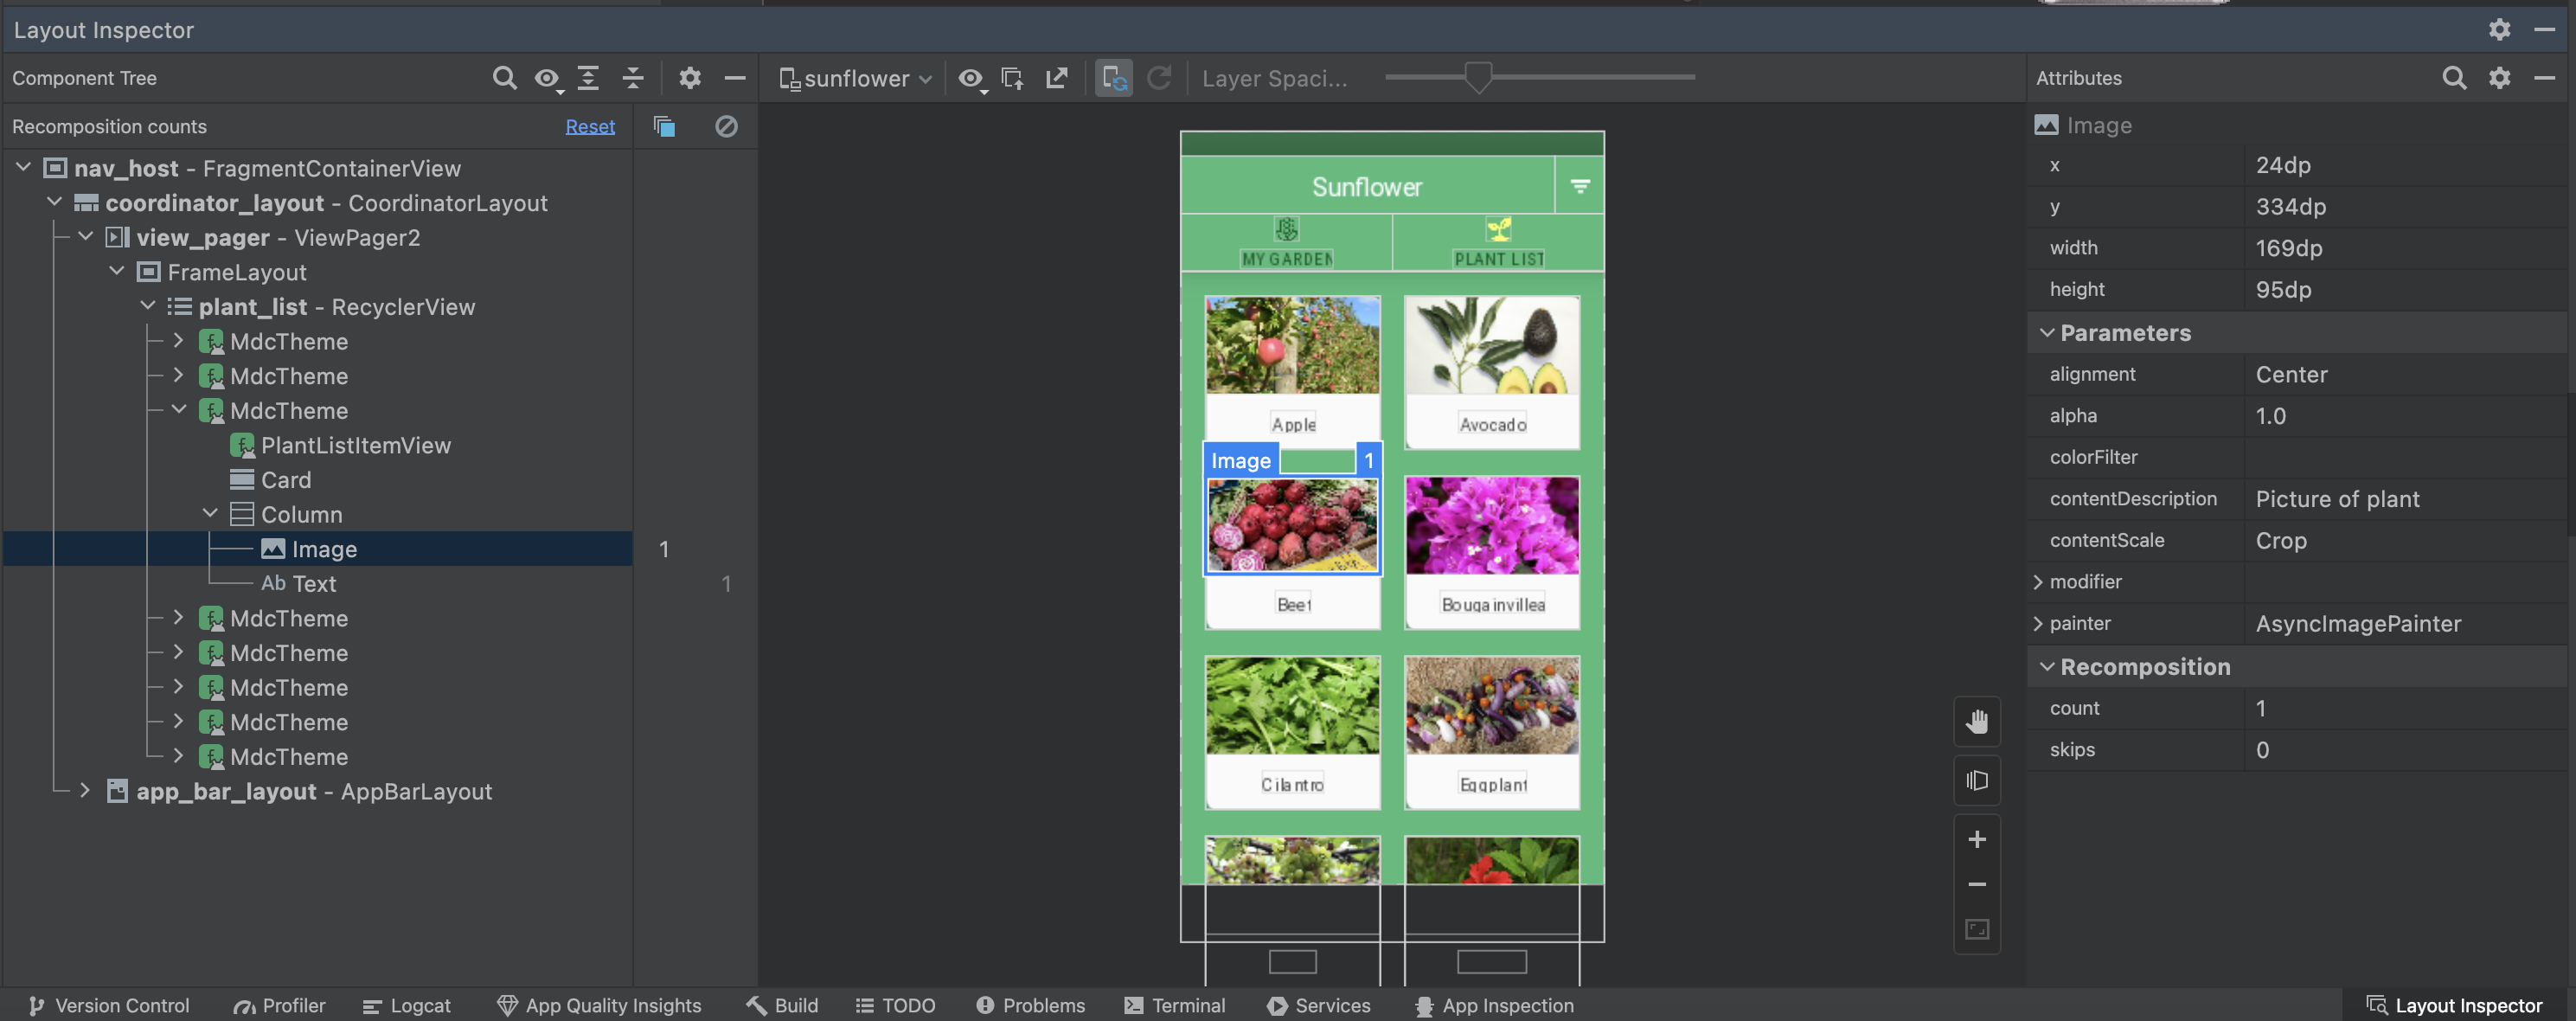
Task: Click the stop recording icon in Component Tree
Action: [726, 125]
